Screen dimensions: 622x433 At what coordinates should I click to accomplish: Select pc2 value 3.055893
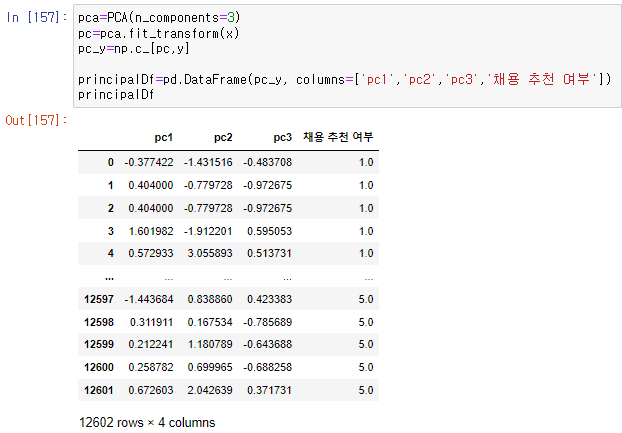[x=210, y=253]
